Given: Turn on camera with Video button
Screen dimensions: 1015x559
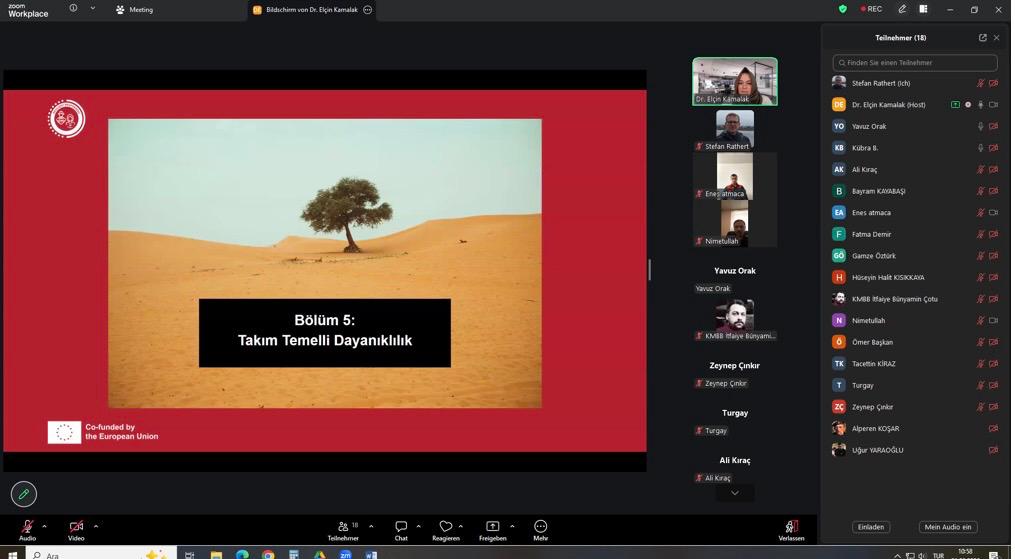Looking at the screenshot, I should tap(76, 527).
